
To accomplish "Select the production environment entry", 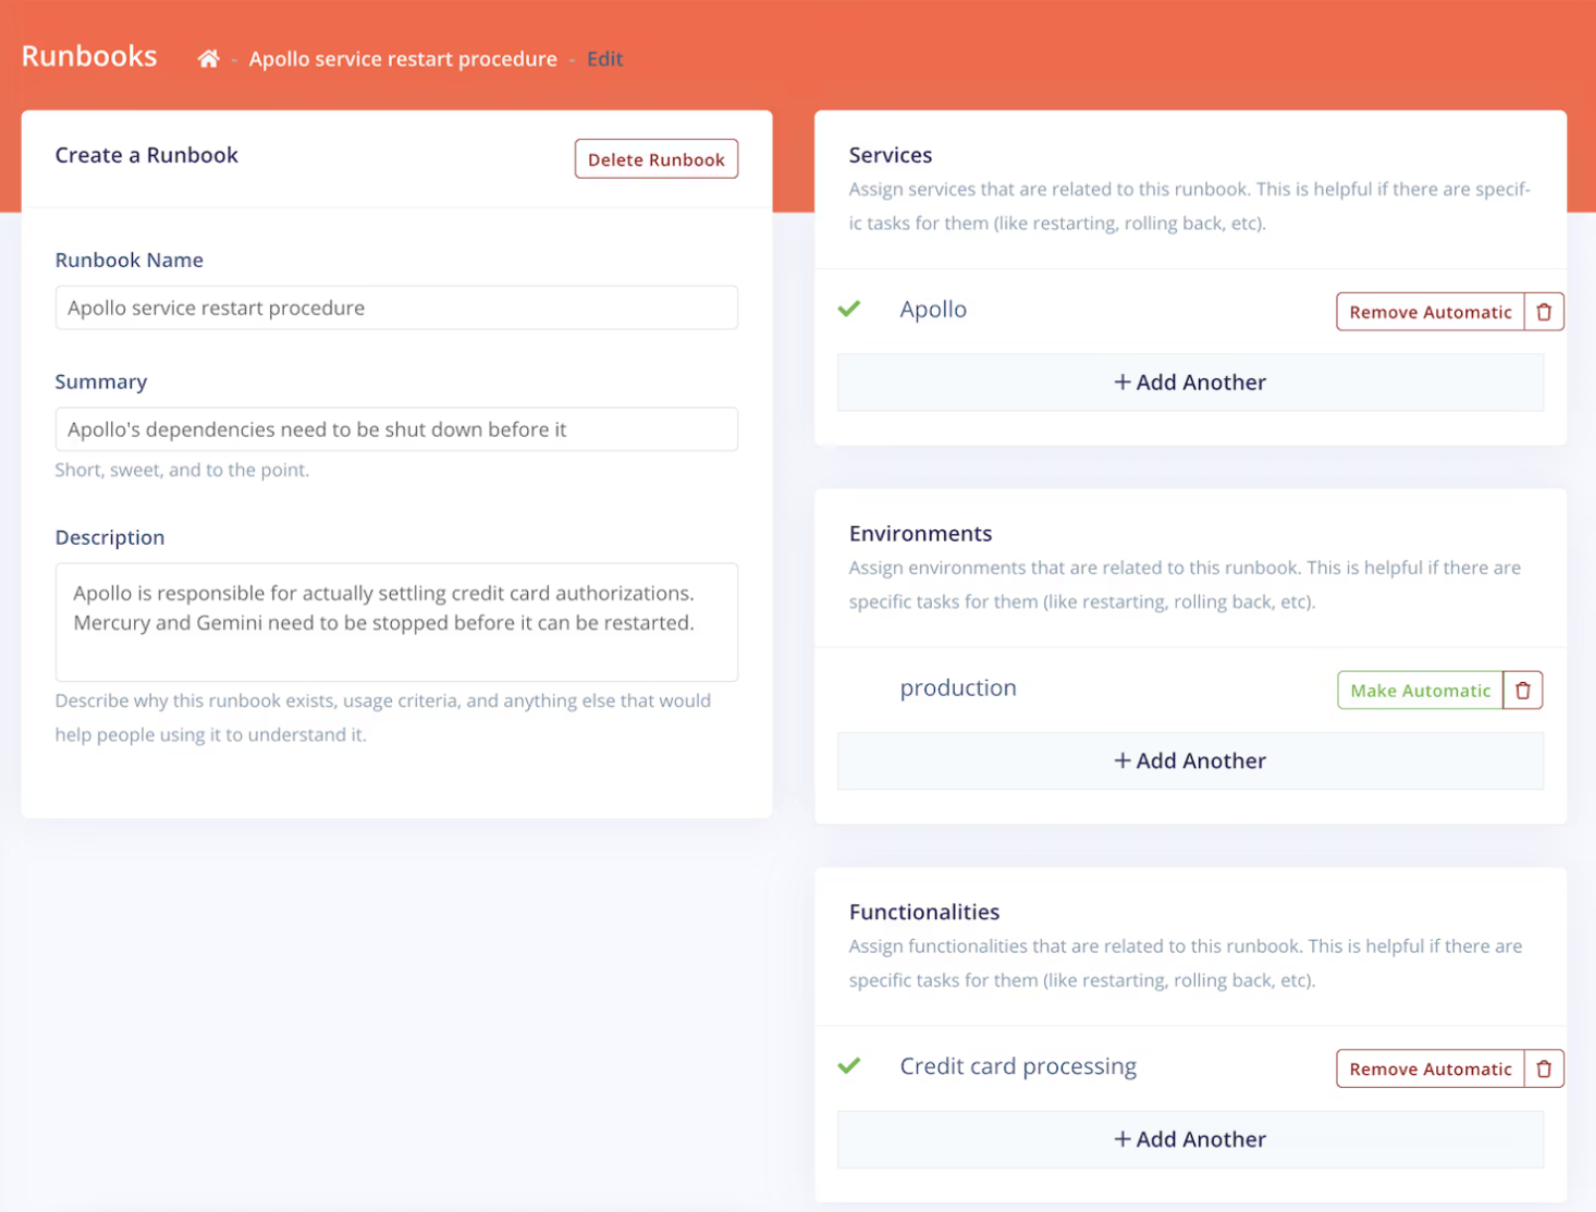I will pyautogui.click(x=957, y=688).
